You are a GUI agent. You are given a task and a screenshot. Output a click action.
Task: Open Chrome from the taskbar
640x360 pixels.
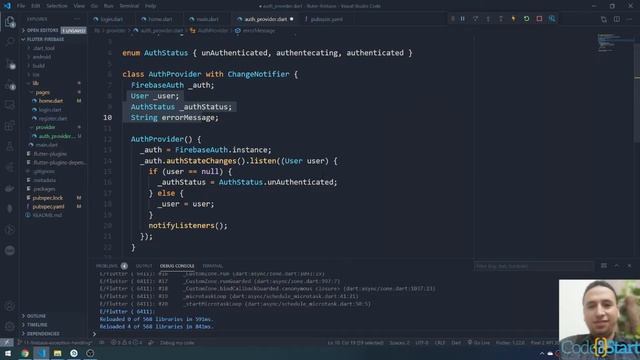click(25, 353)
